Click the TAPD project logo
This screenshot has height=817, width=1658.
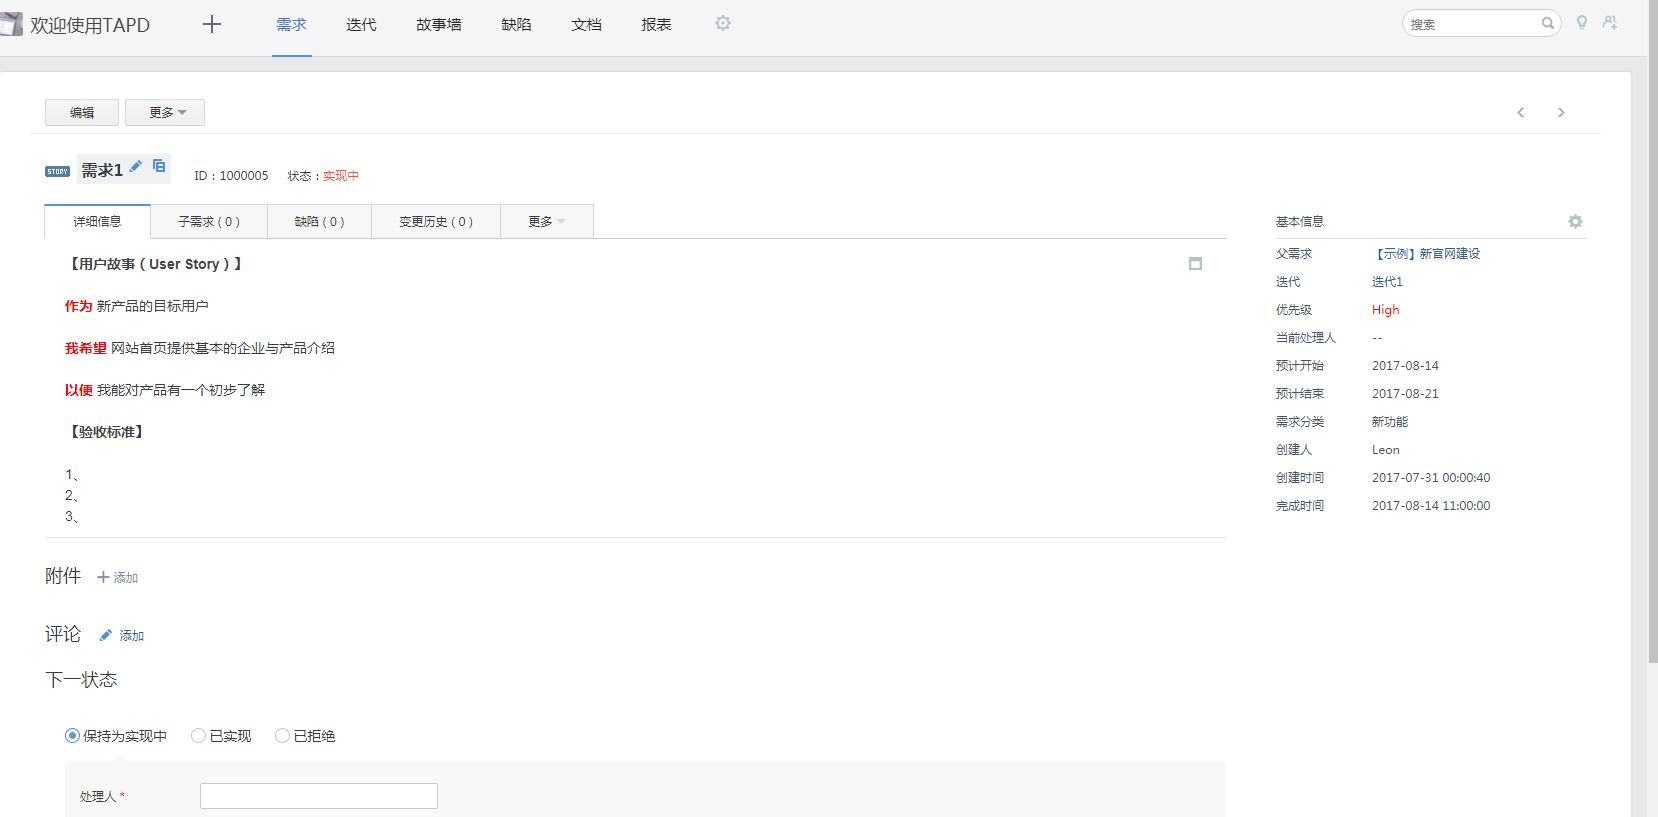tap(11, 24)
